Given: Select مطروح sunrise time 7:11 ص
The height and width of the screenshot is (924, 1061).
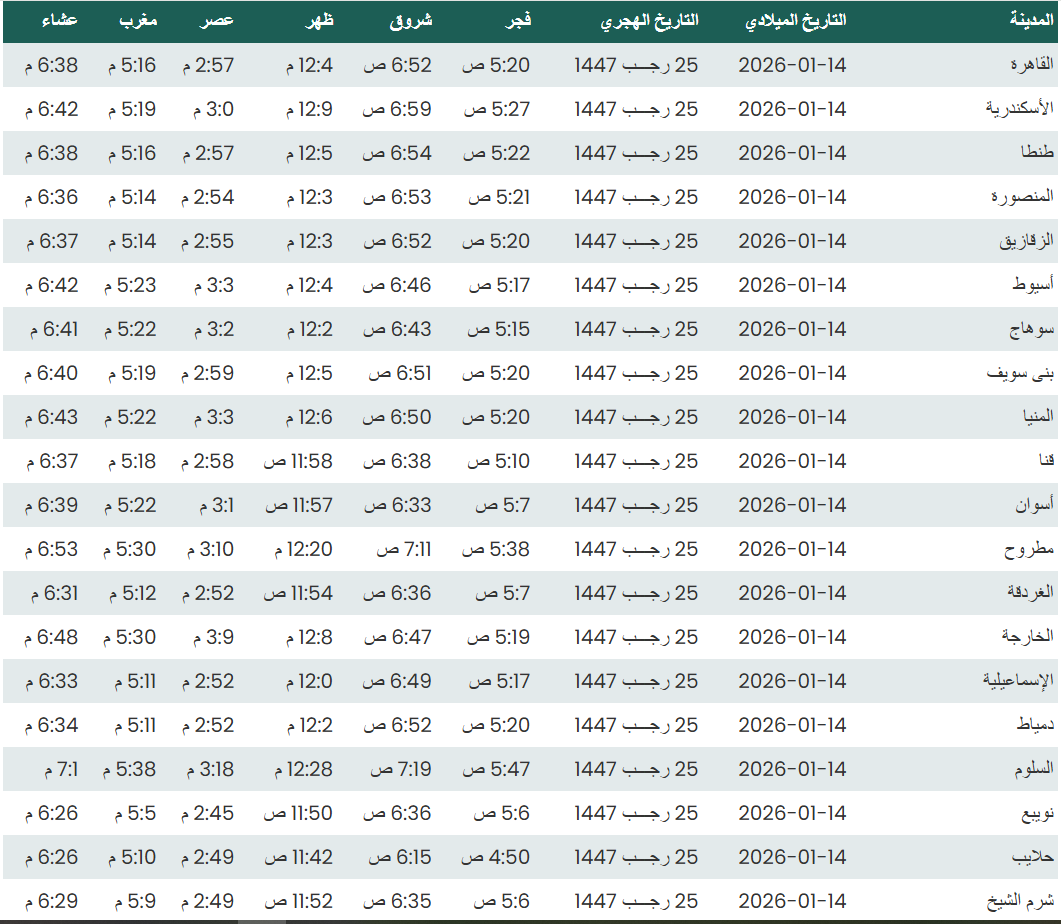Looking at the screenshot, I should click(x=403, y=549).
